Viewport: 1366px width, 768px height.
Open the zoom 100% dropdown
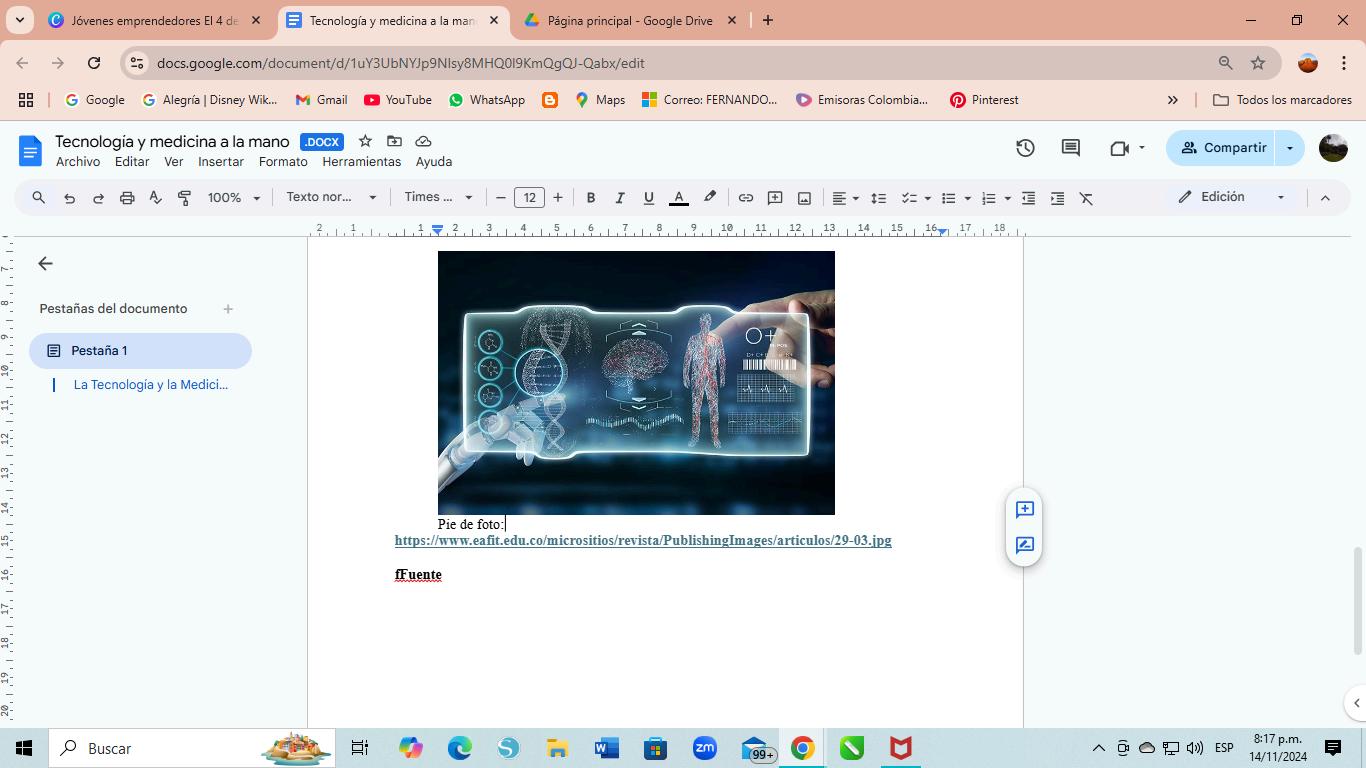point(234,198)
